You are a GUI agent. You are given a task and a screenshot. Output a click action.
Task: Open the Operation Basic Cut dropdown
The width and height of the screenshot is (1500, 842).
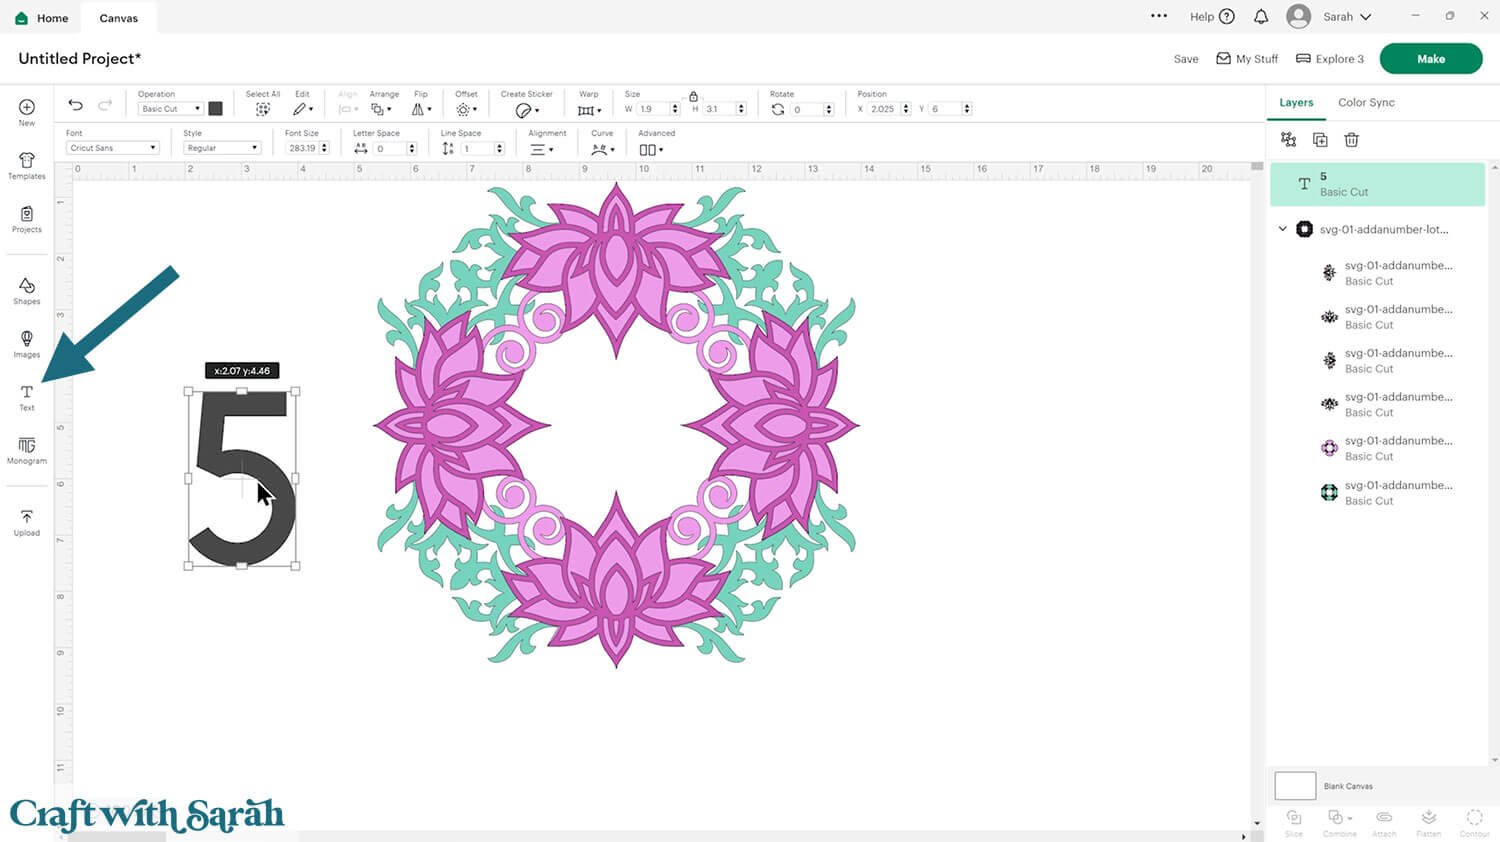[170, 109]
